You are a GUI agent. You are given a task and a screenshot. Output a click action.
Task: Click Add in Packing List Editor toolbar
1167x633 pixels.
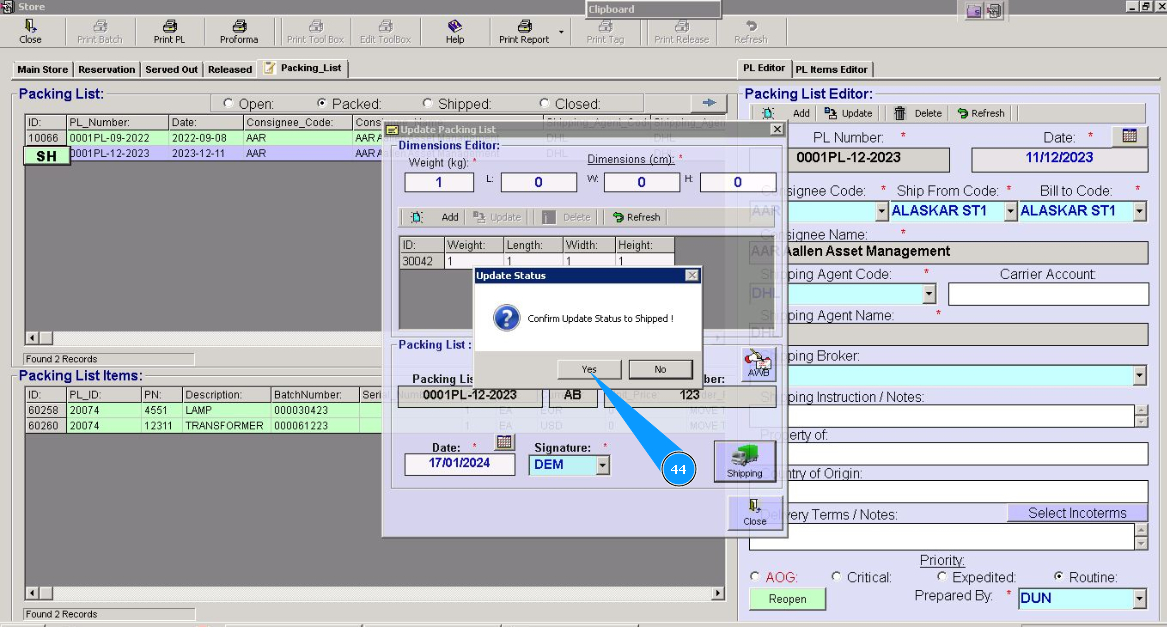[x=801, y=113]
